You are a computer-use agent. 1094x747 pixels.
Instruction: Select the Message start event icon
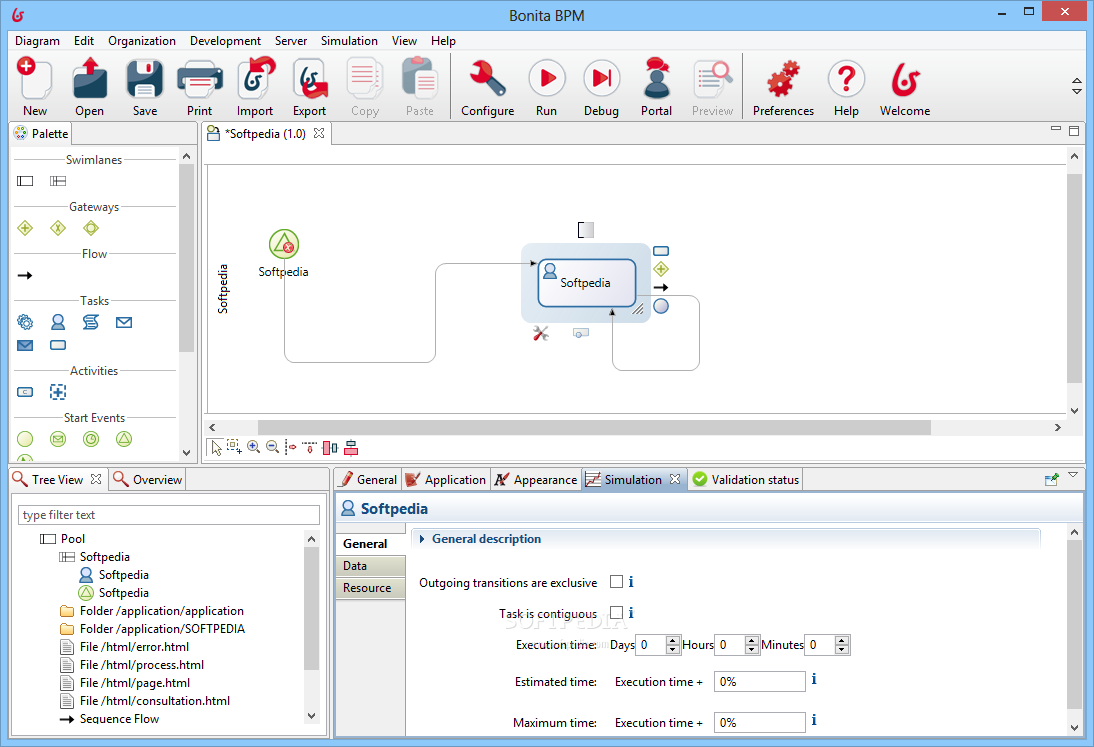(58, 439)
